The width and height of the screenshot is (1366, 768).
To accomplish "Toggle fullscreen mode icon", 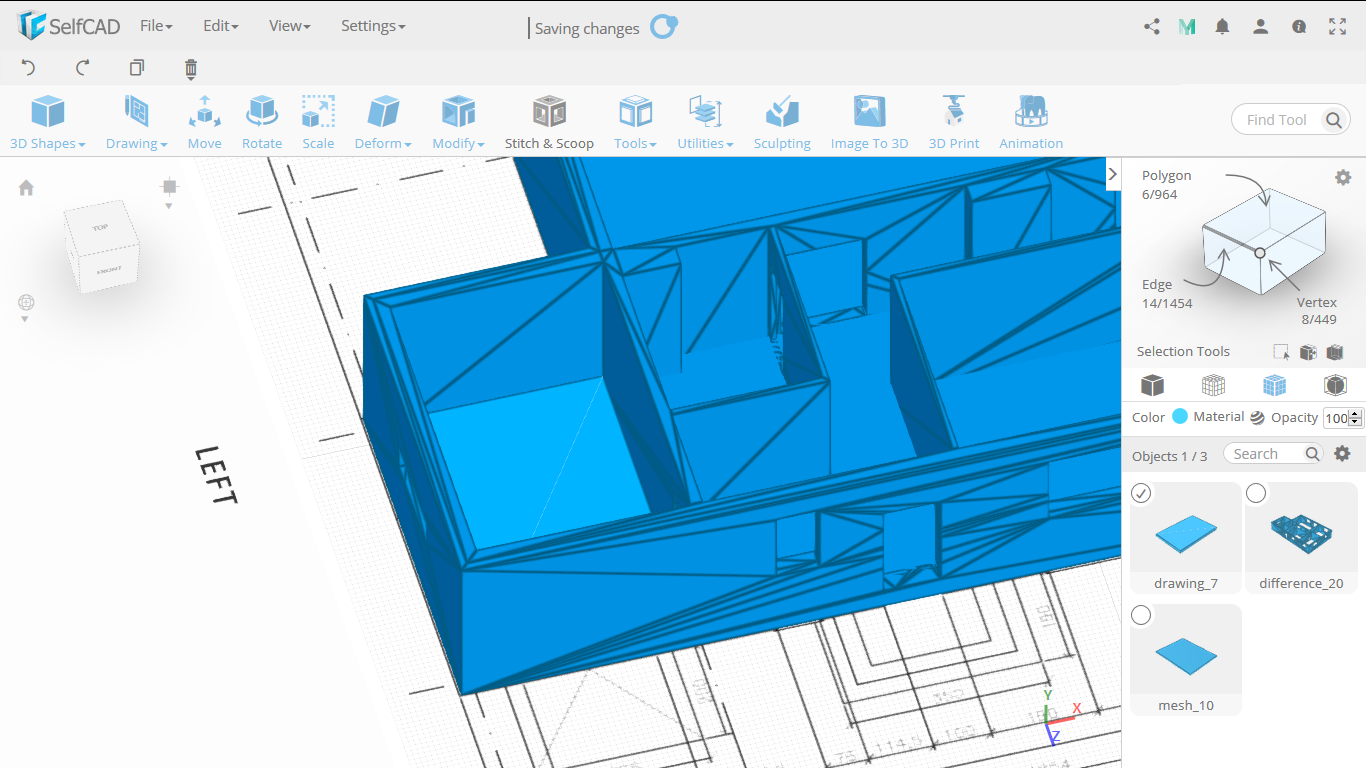I will pos(1337,27).
